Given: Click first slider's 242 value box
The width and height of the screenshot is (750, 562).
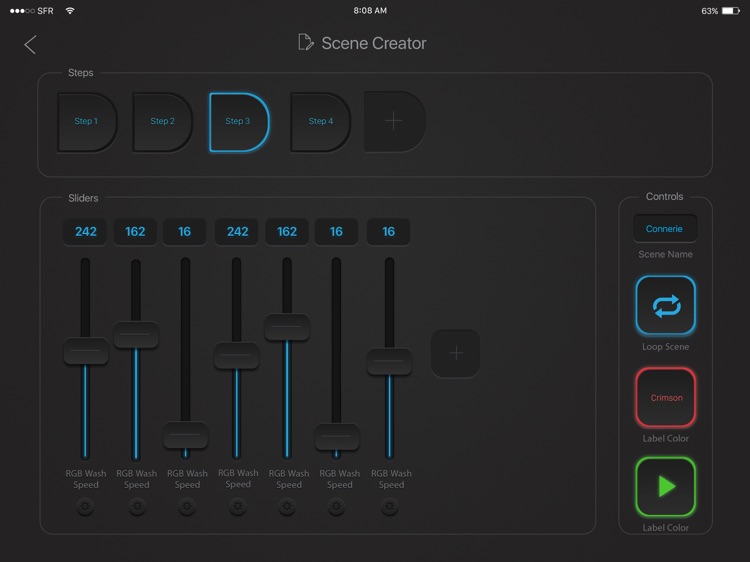Looking at the screenshot, I should (x=85, y=232).
